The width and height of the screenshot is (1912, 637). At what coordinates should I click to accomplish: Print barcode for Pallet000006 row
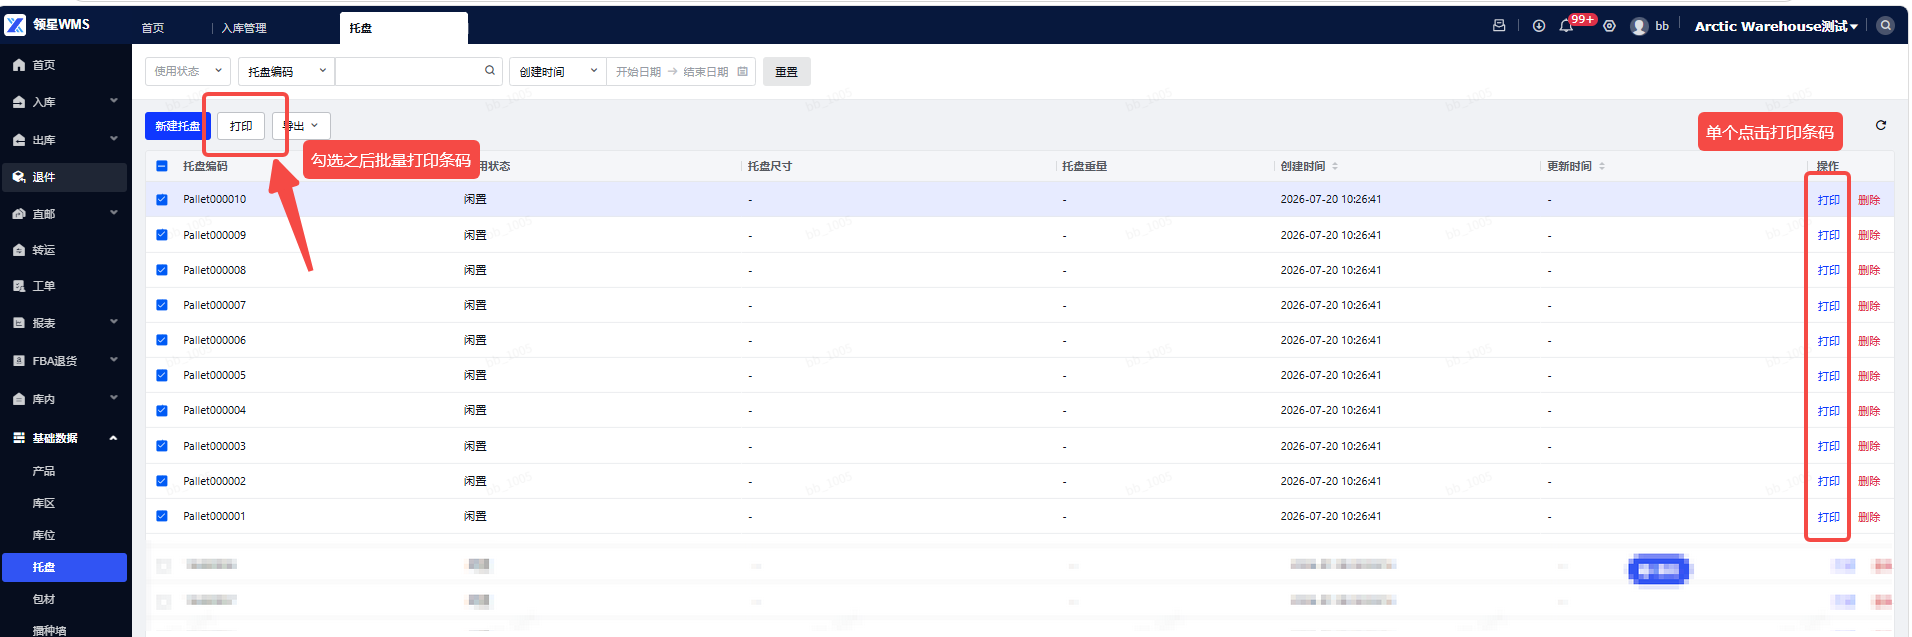tap(1828, 341)
